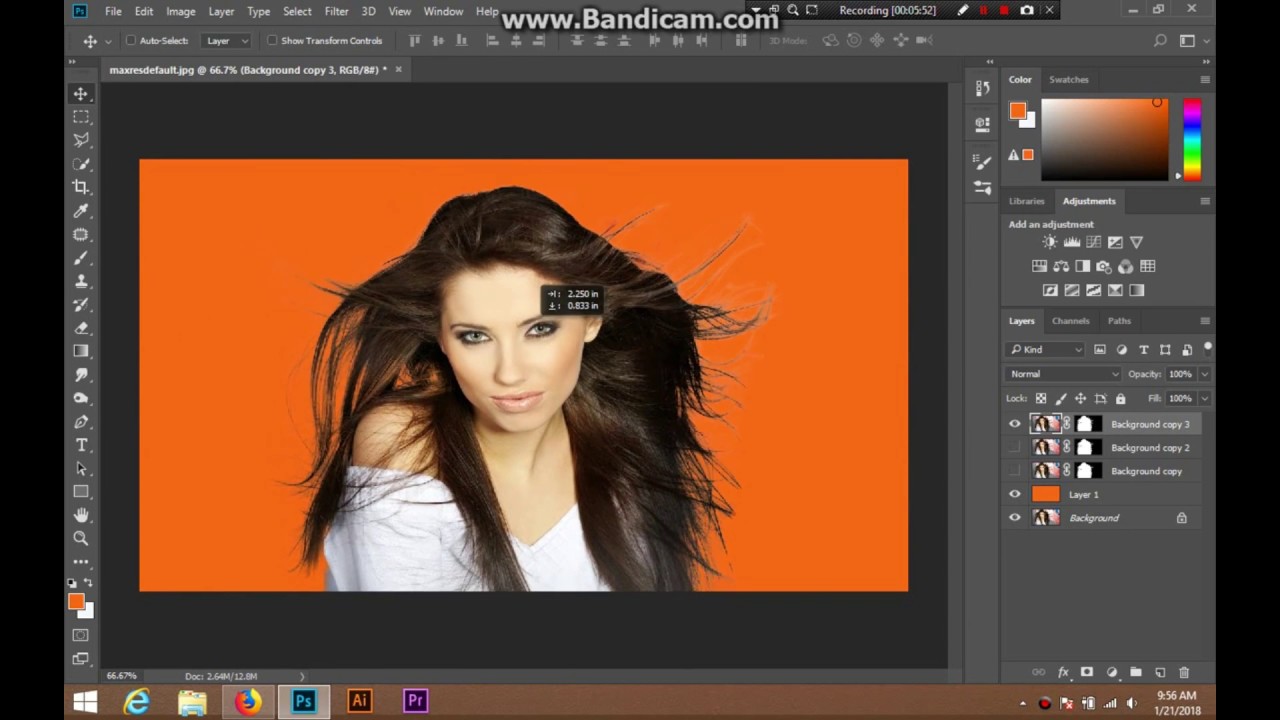Select the Layer 1 orange thumbnail
The width and height of the screenshot is (1280, 720).
point(1045,494)
